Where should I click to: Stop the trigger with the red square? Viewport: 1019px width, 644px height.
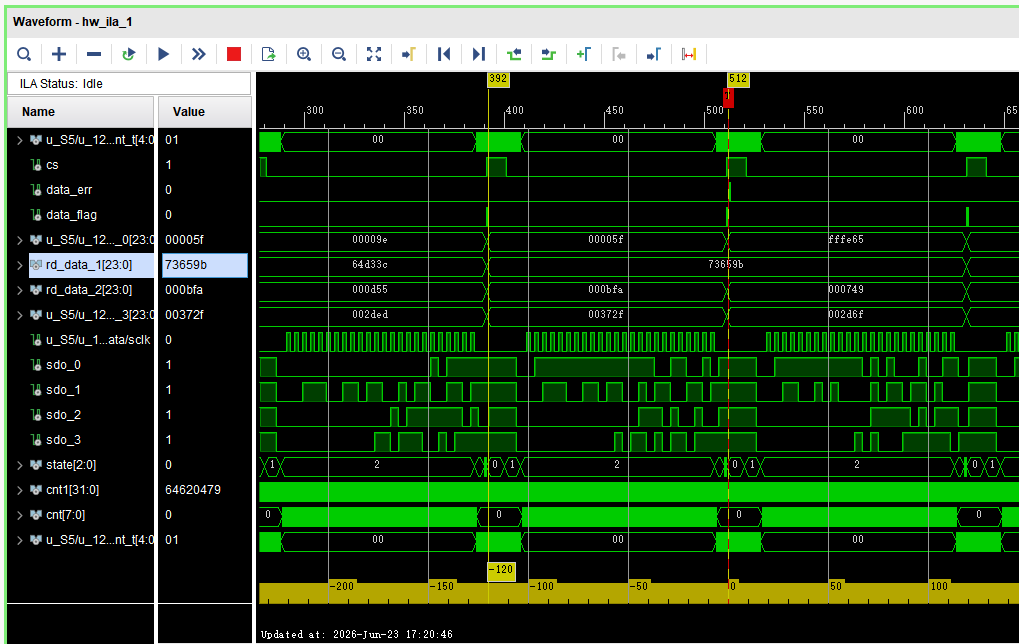[x=234, y=54]
